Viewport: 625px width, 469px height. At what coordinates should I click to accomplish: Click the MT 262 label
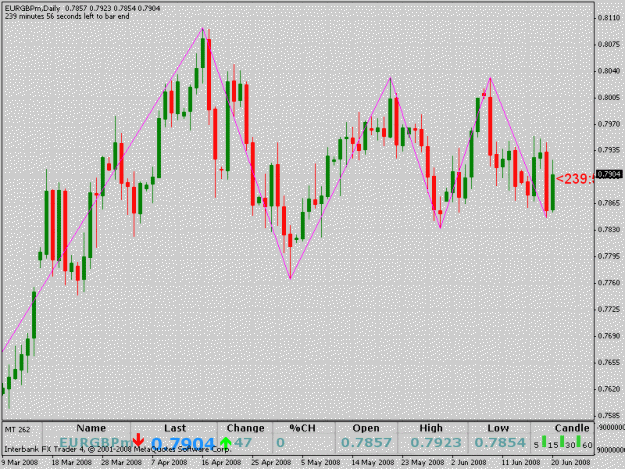[x=18, y=430]
